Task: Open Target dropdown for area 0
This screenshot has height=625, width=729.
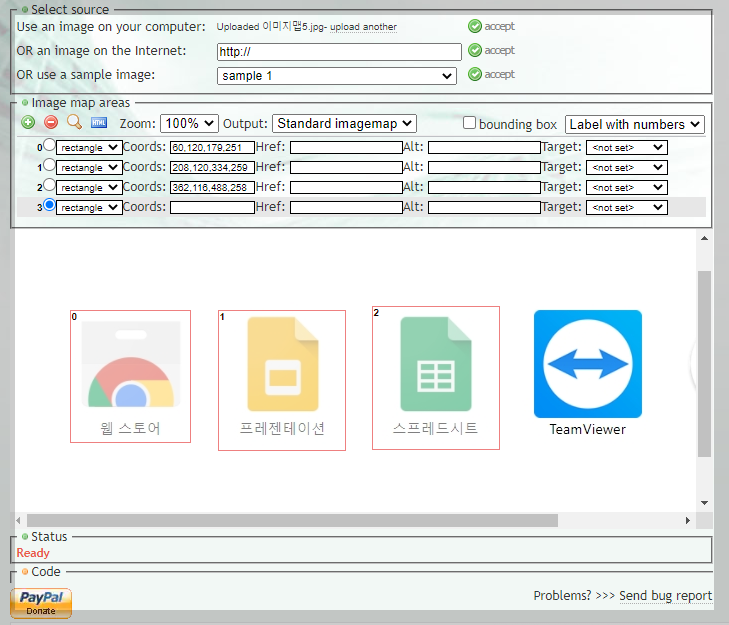Action: coord(627,148)
